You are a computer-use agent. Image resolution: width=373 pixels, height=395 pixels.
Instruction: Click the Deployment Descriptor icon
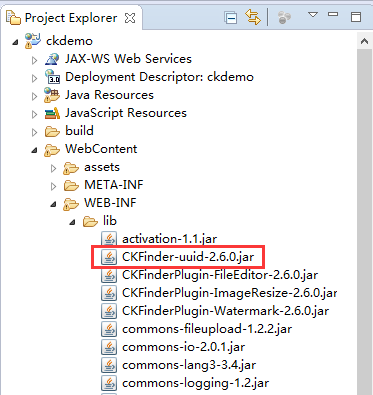click(52, 77)
